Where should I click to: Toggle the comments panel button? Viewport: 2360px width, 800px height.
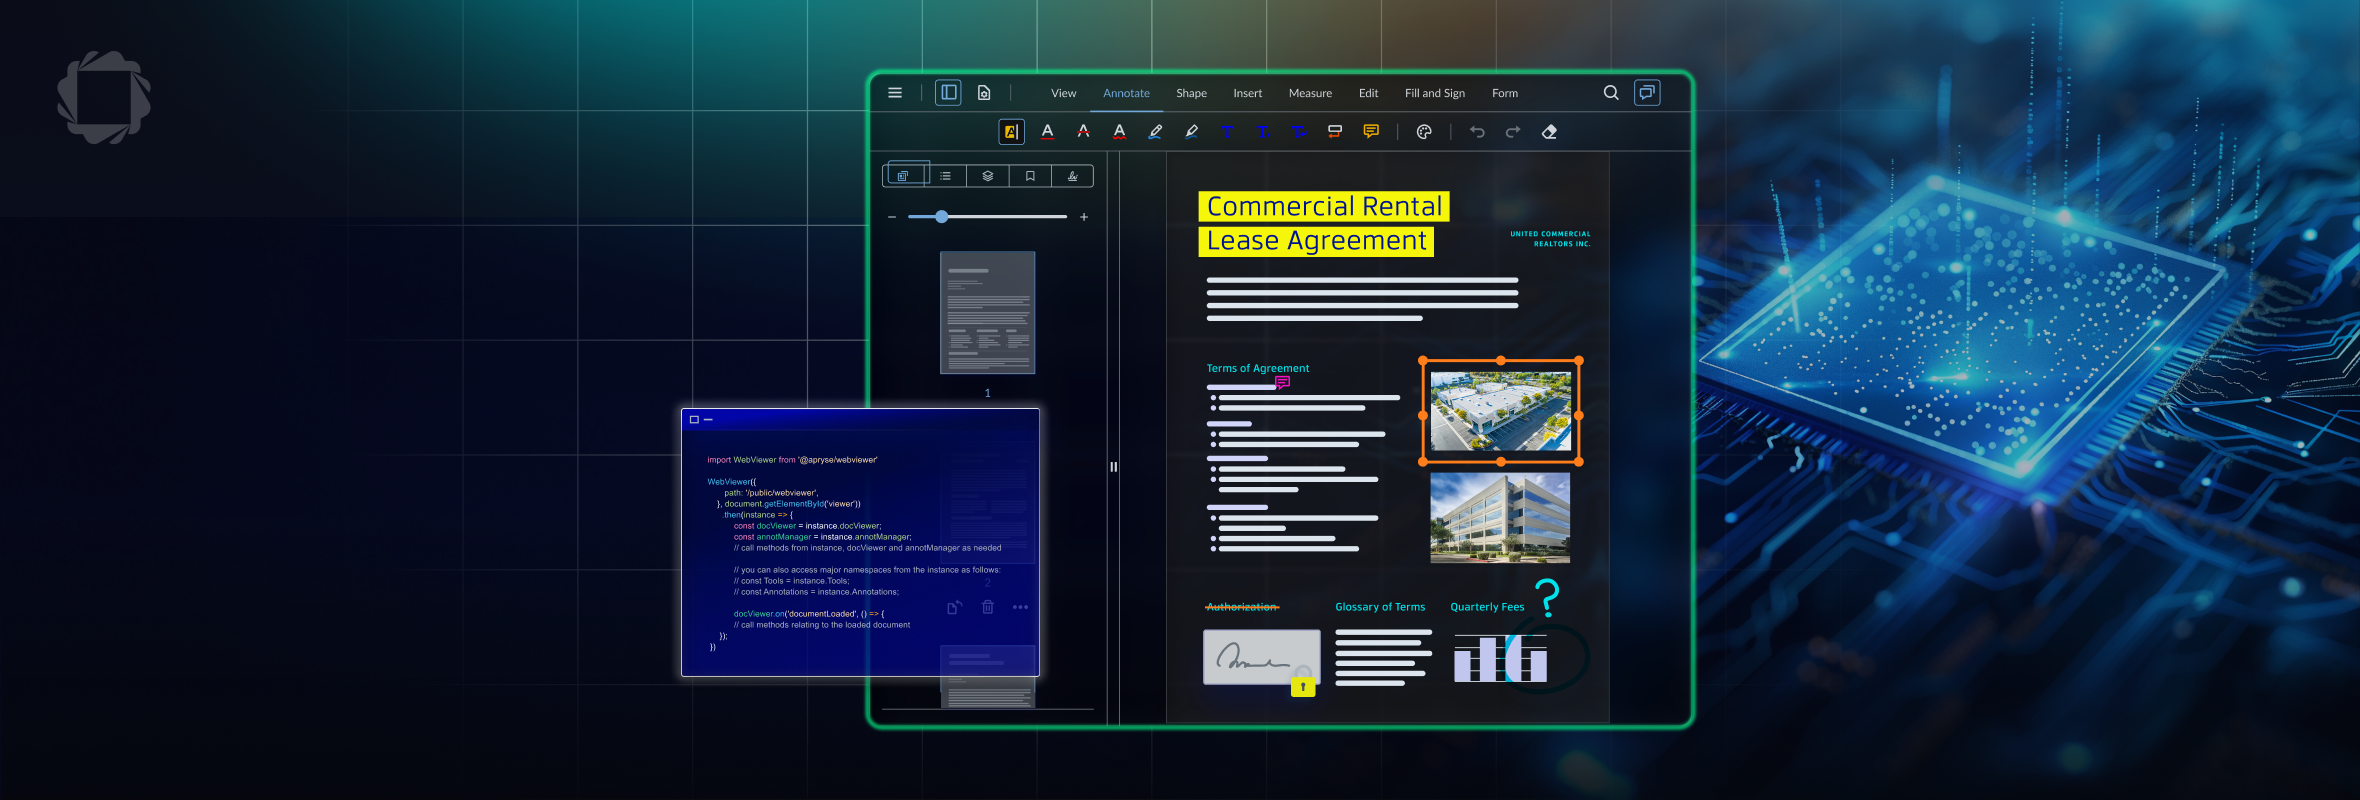1647,93
